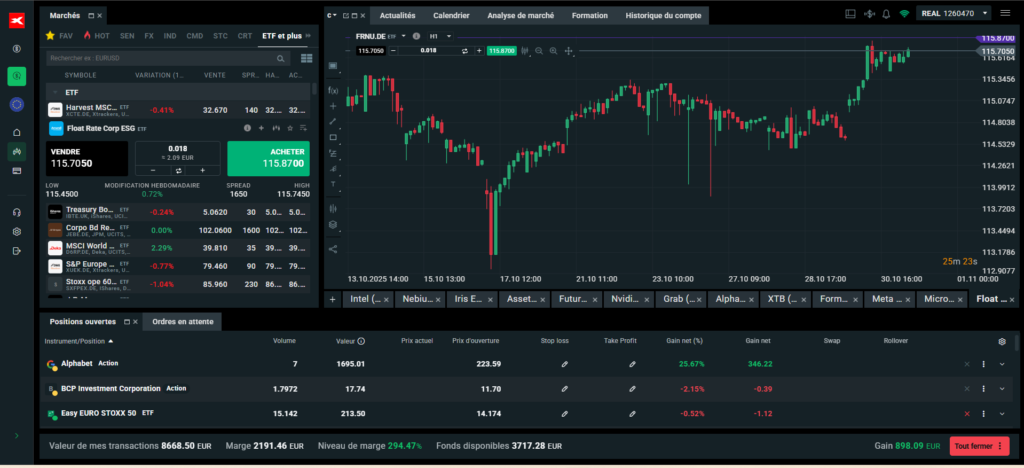Select the text T tool on chart

(x=333, y=184)
